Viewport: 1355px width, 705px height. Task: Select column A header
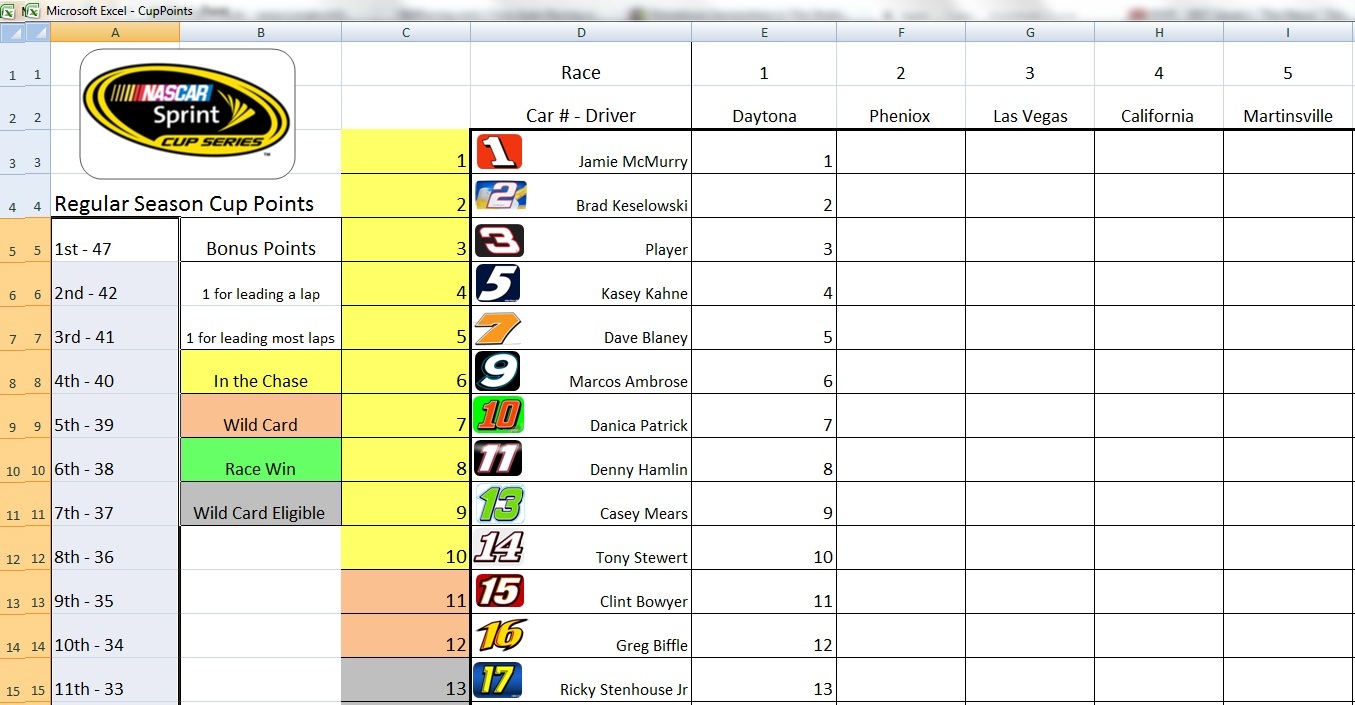click(116, 32)
